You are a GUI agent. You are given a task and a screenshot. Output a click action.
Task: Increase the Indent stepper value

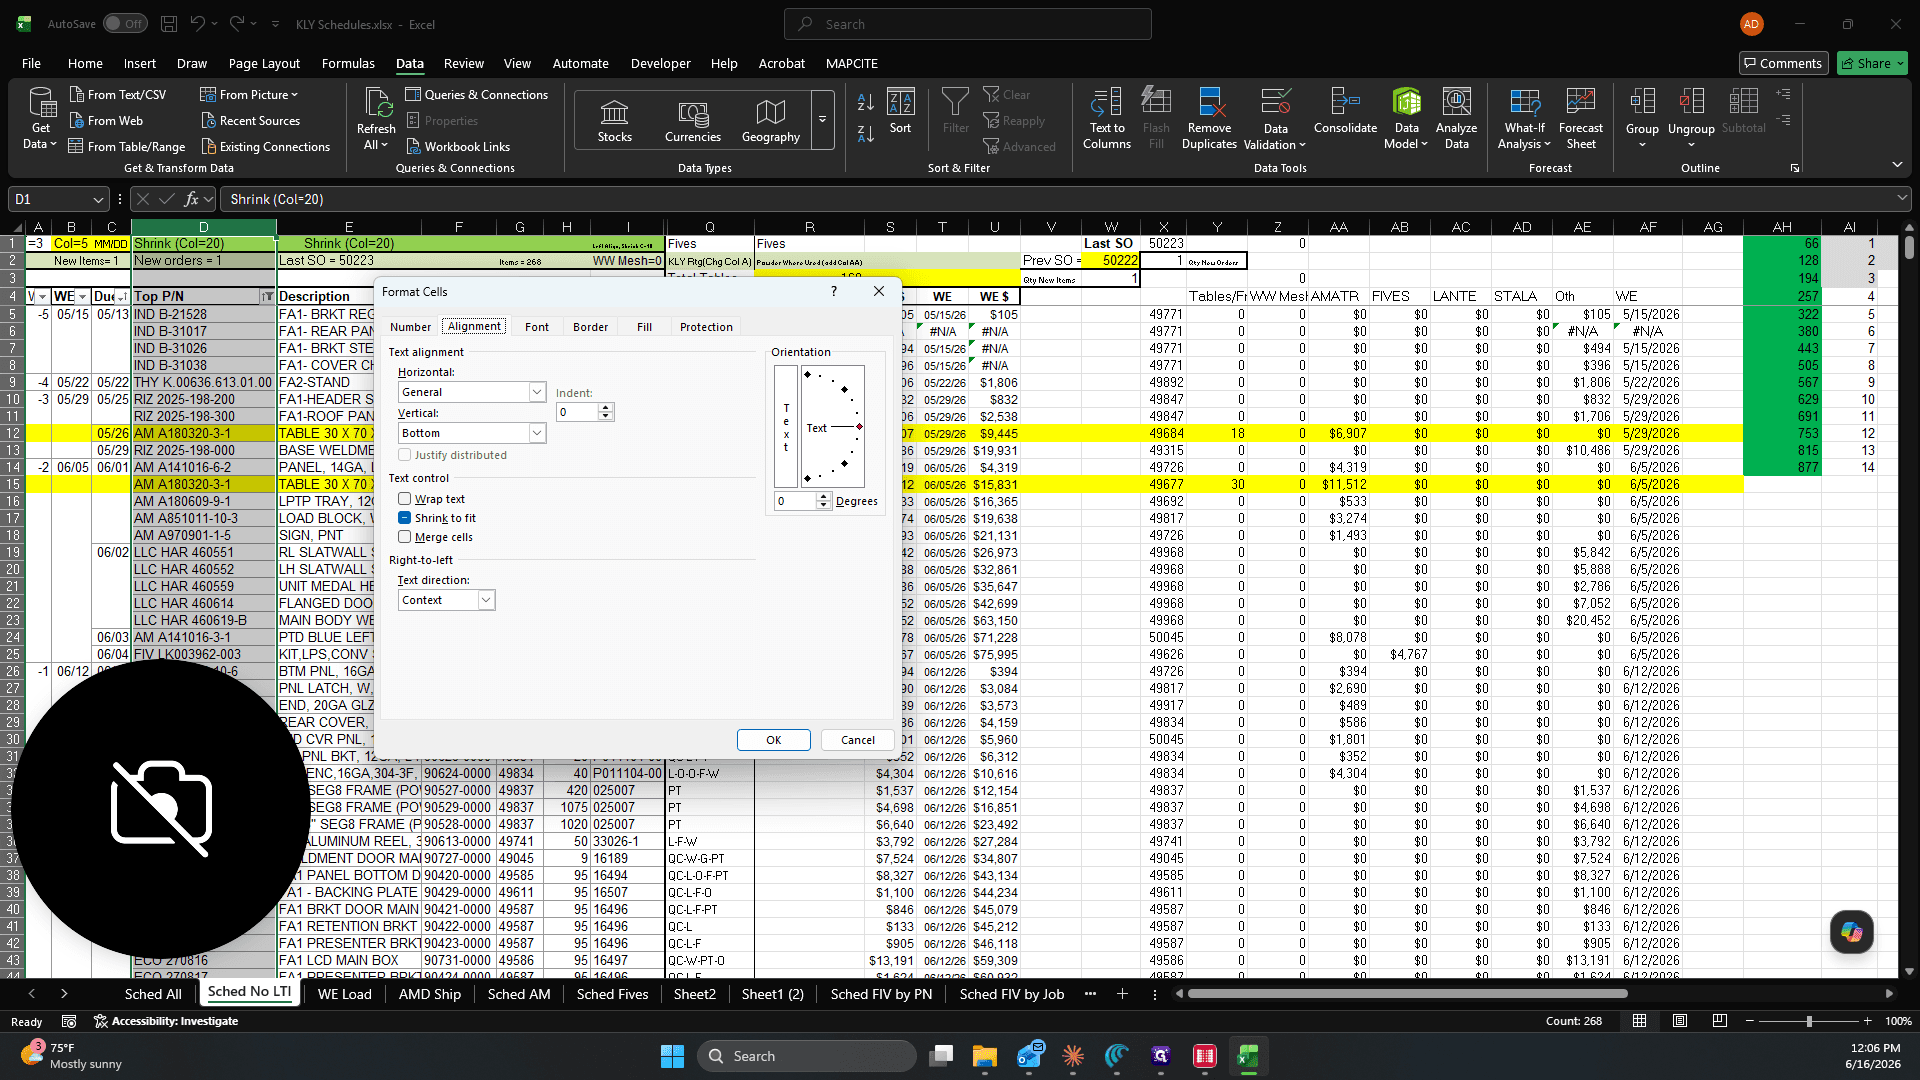pyautogui.click(x=605, y=408)
